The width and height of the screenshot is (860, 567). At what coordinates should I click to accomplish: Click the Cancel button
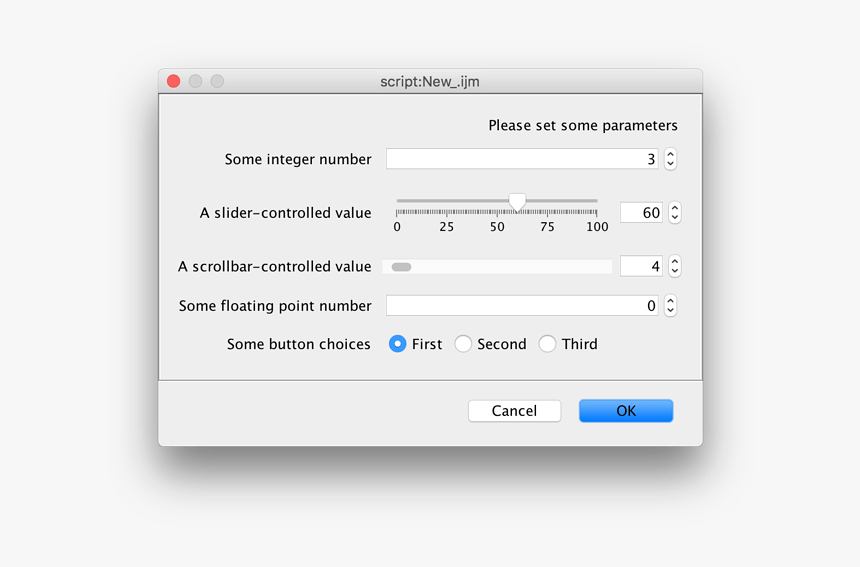click(x=514, y=411)
